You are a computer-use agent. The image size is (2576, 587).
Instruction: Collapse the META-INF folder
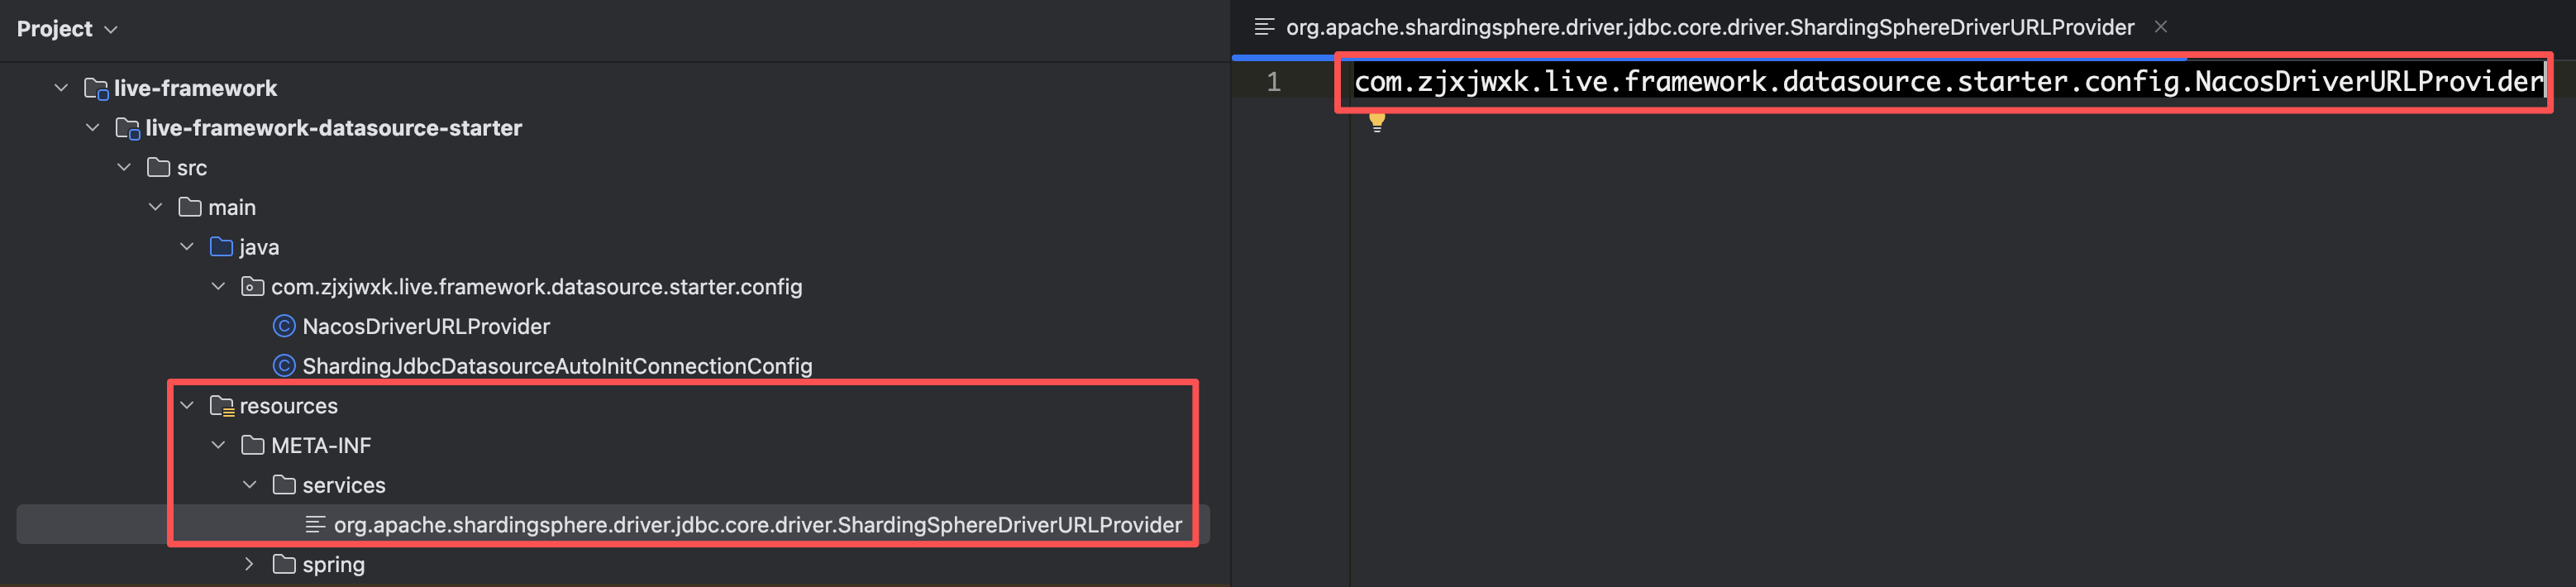point(218,445)
